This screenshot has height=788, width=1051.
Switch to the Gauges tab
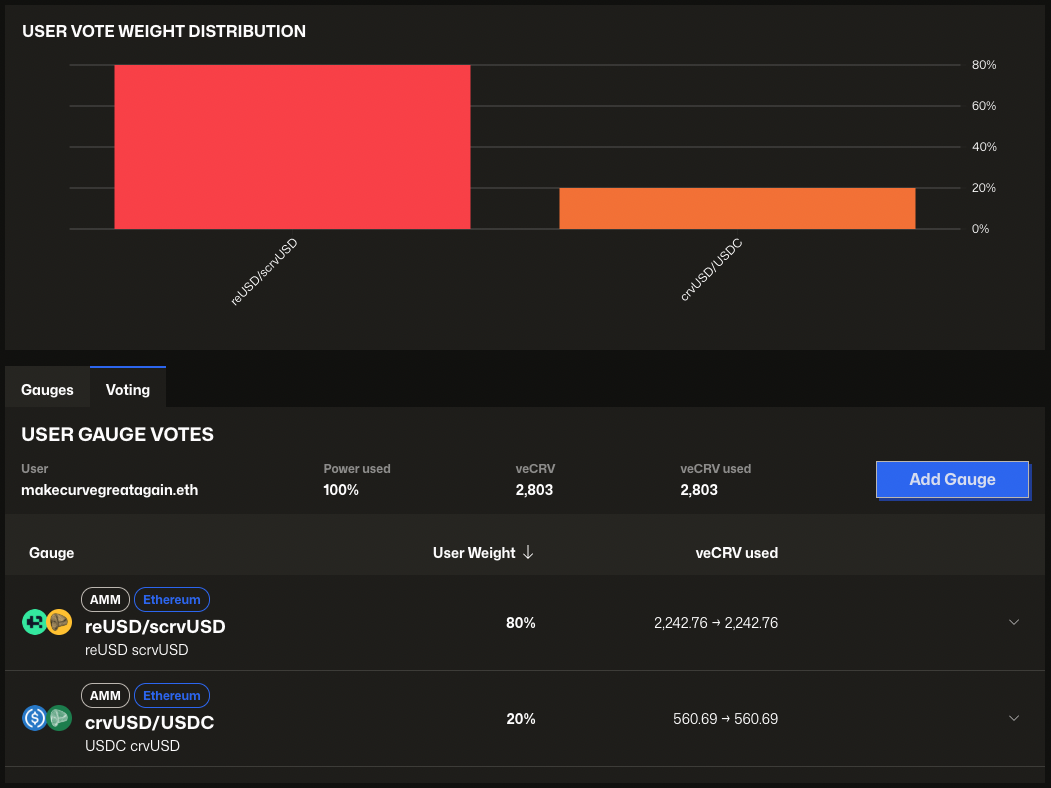[x=47, y=389]
